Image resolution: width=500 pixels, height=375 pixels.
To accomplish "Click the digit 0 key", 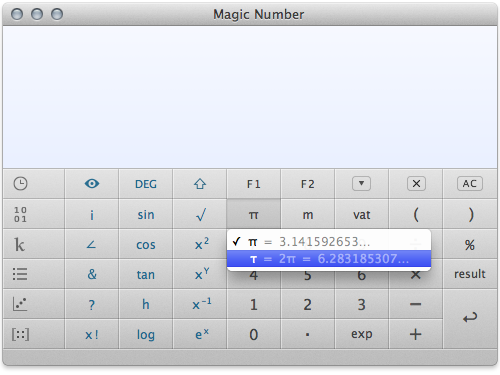I will [x=254, y=334].
